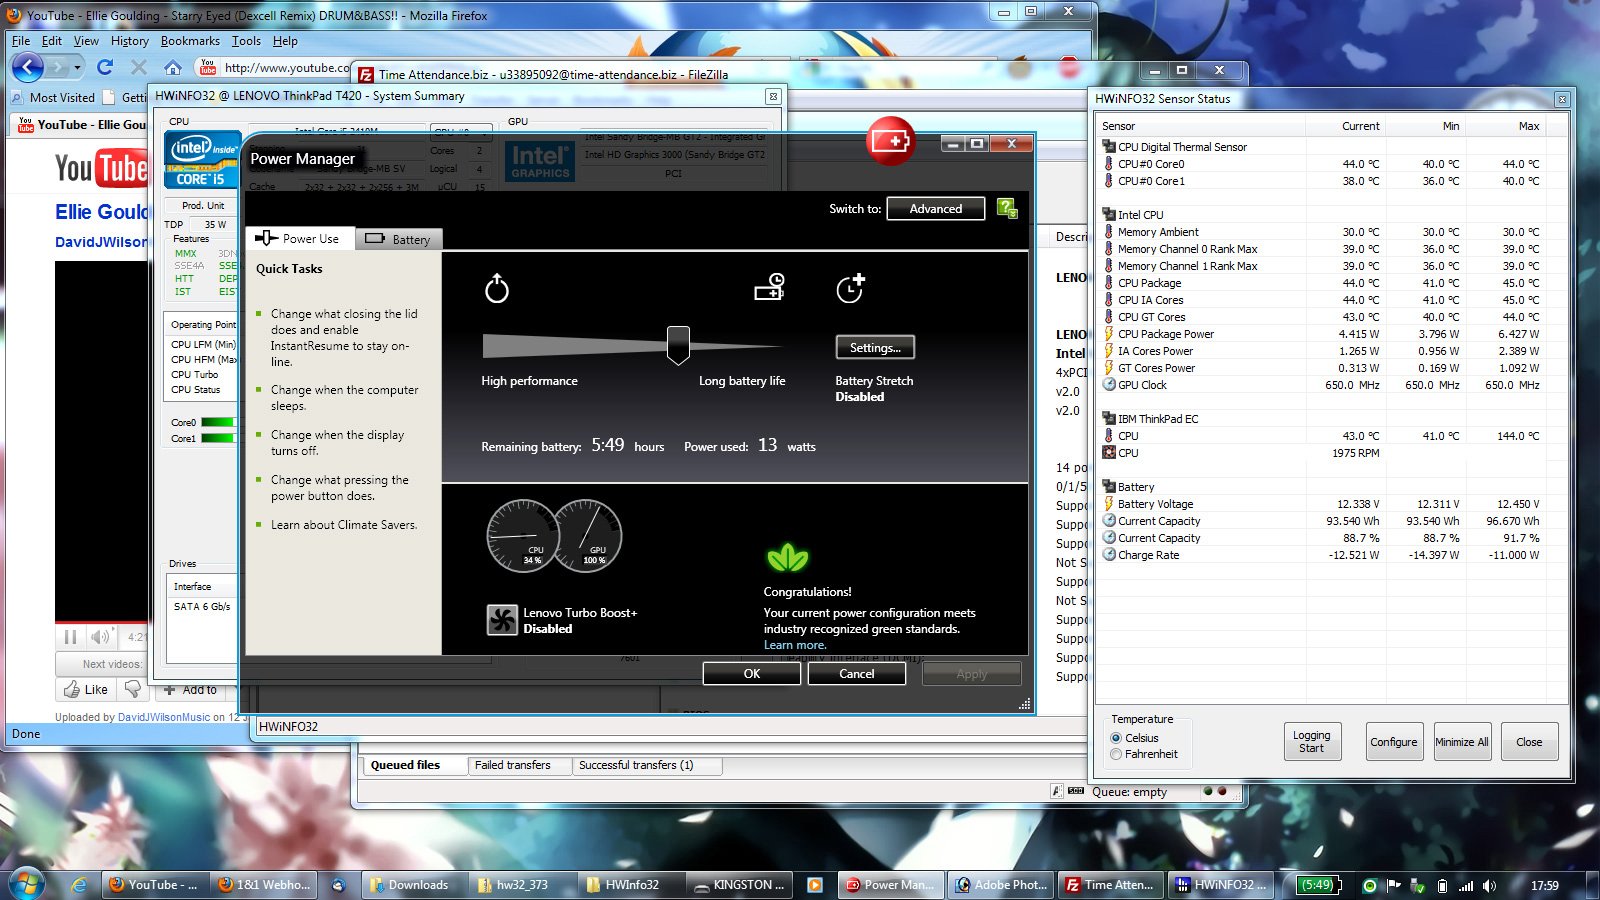Image resolution: width=1600 pixels, height=900 pixels.
Task: Open the Firefox Bookmarks menu
Action: (x=190, y=41)
